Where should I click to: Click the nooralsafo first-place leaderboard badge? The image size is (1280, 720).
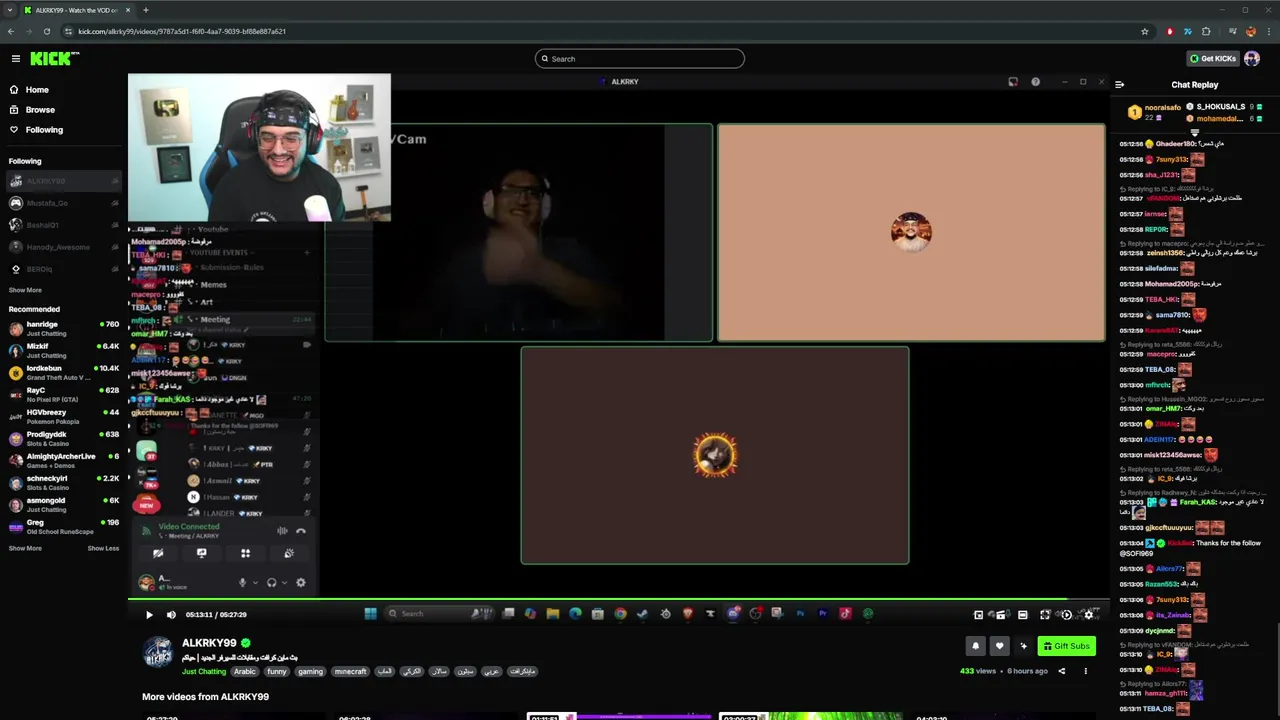tap(1134, 112)
